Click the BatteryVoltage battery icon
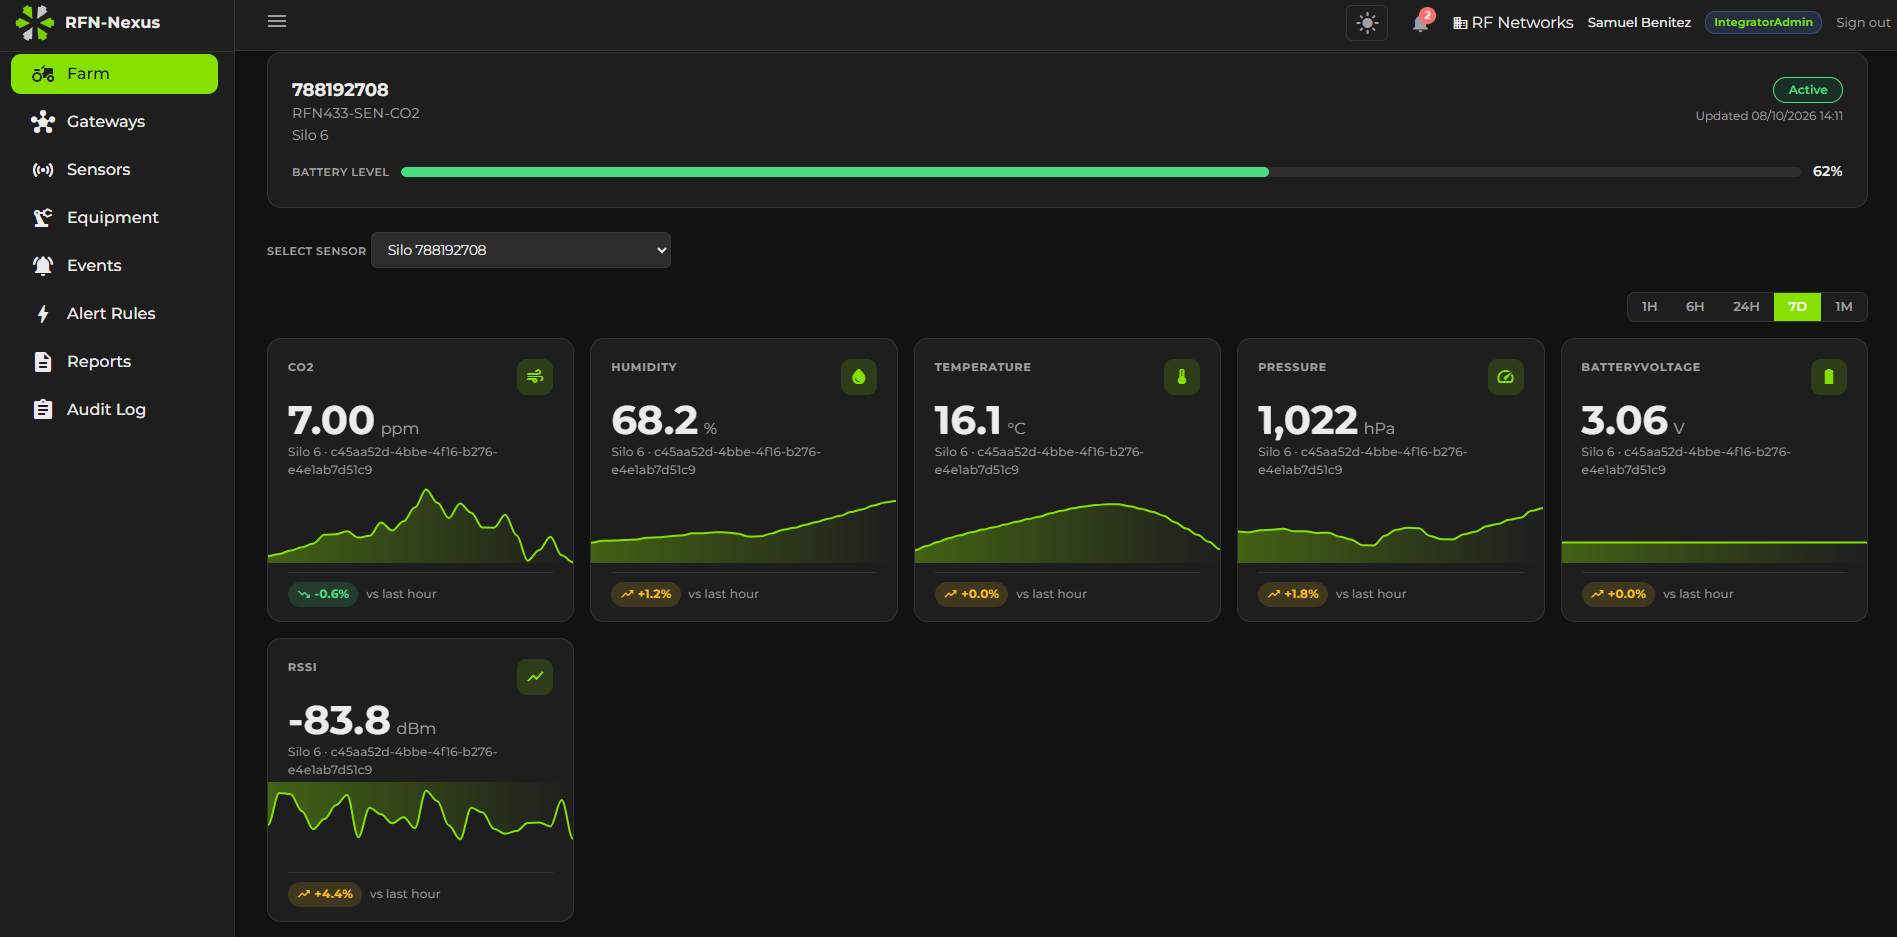The image size is (1897, 937). pyautogui.click(x=1829, y=377)
